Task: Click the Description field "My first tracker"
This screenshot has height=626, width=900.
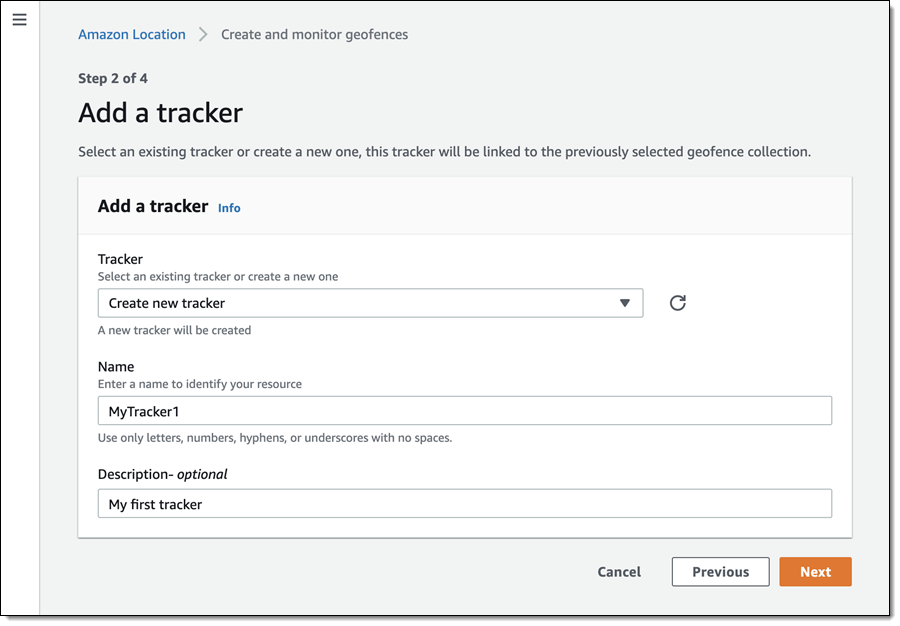Action: pyautogui.click(x=464, y=504)
